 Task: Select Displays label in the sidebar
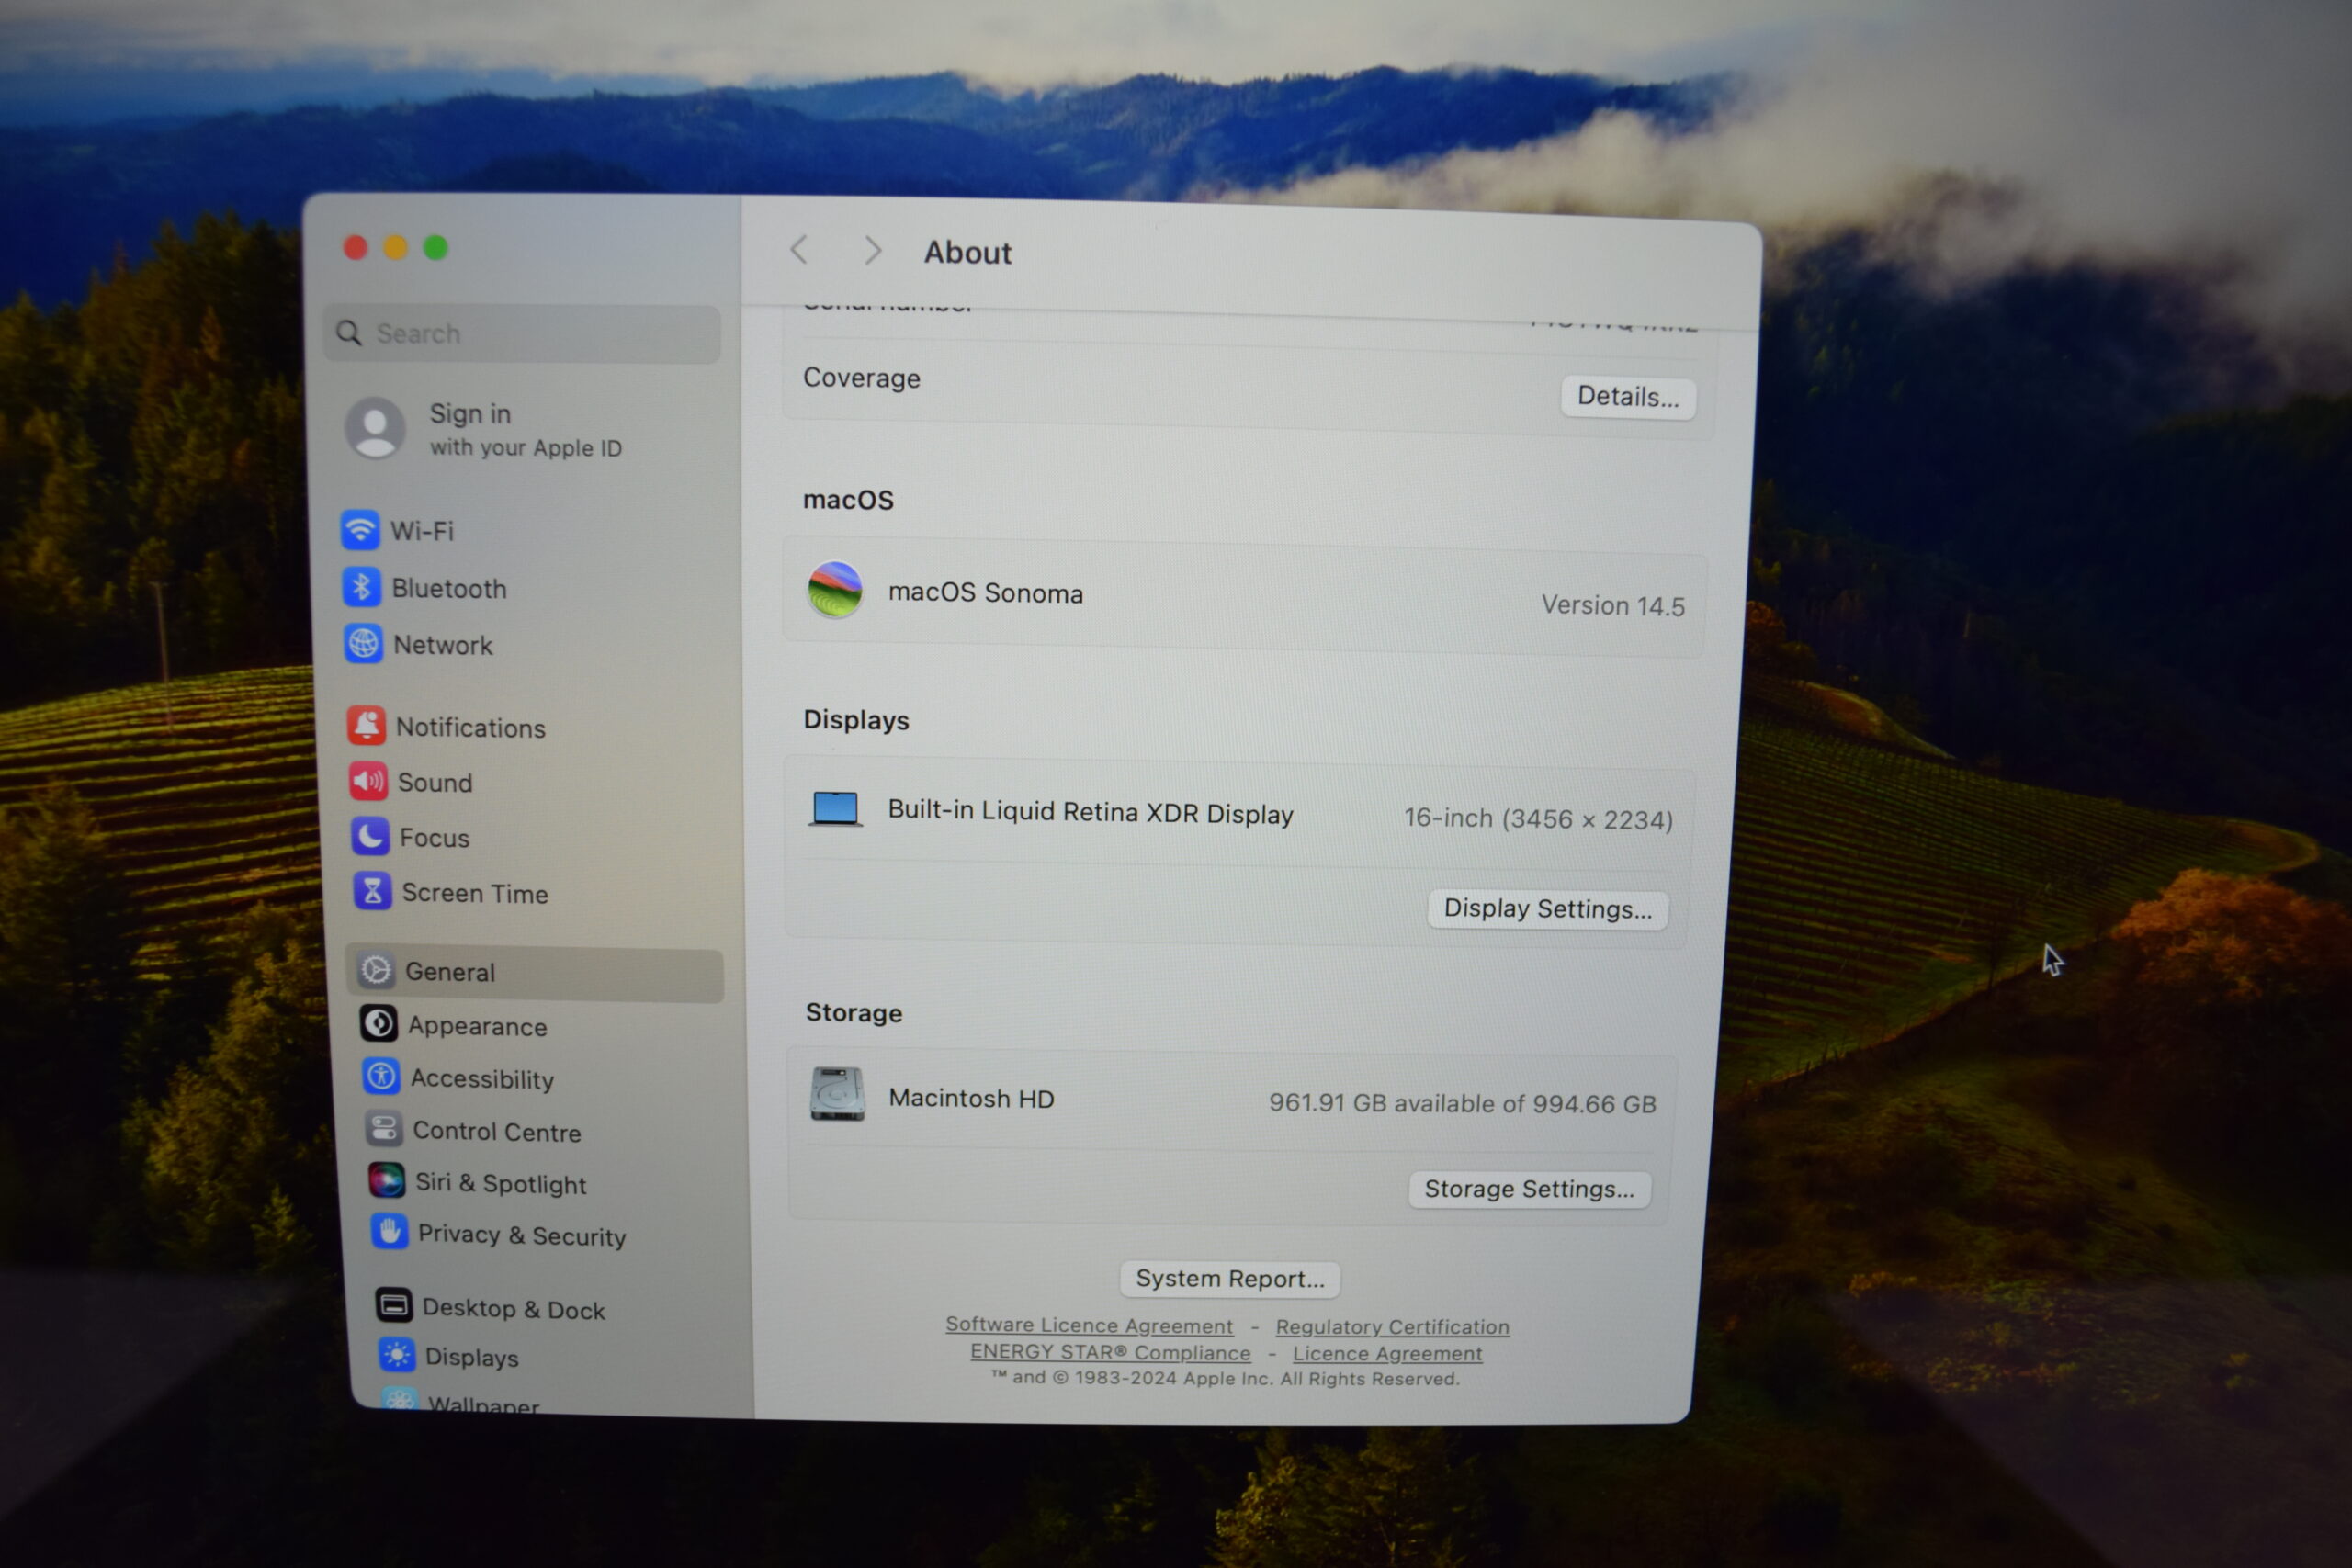pyautogui.click(x=472, y=1357)
